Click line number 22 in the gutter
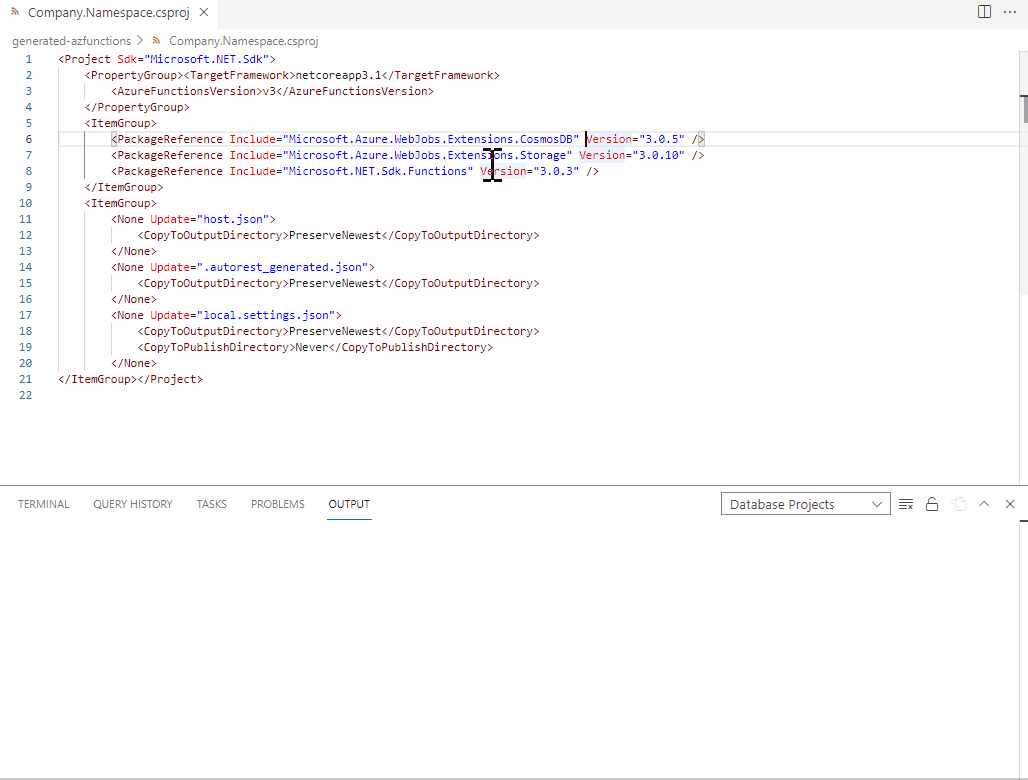 click(26, 395)
